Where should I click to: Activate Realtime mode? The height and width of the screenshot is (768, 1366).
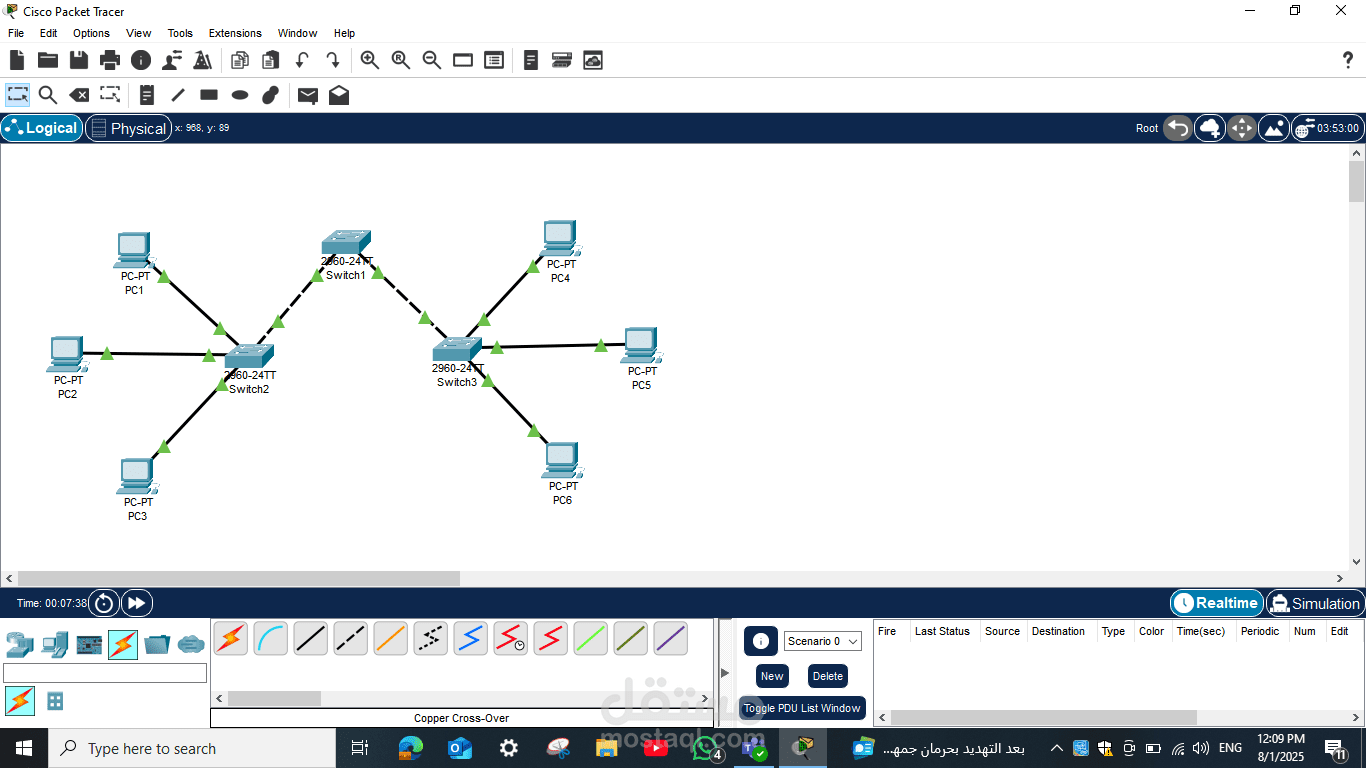point(1216,603)
